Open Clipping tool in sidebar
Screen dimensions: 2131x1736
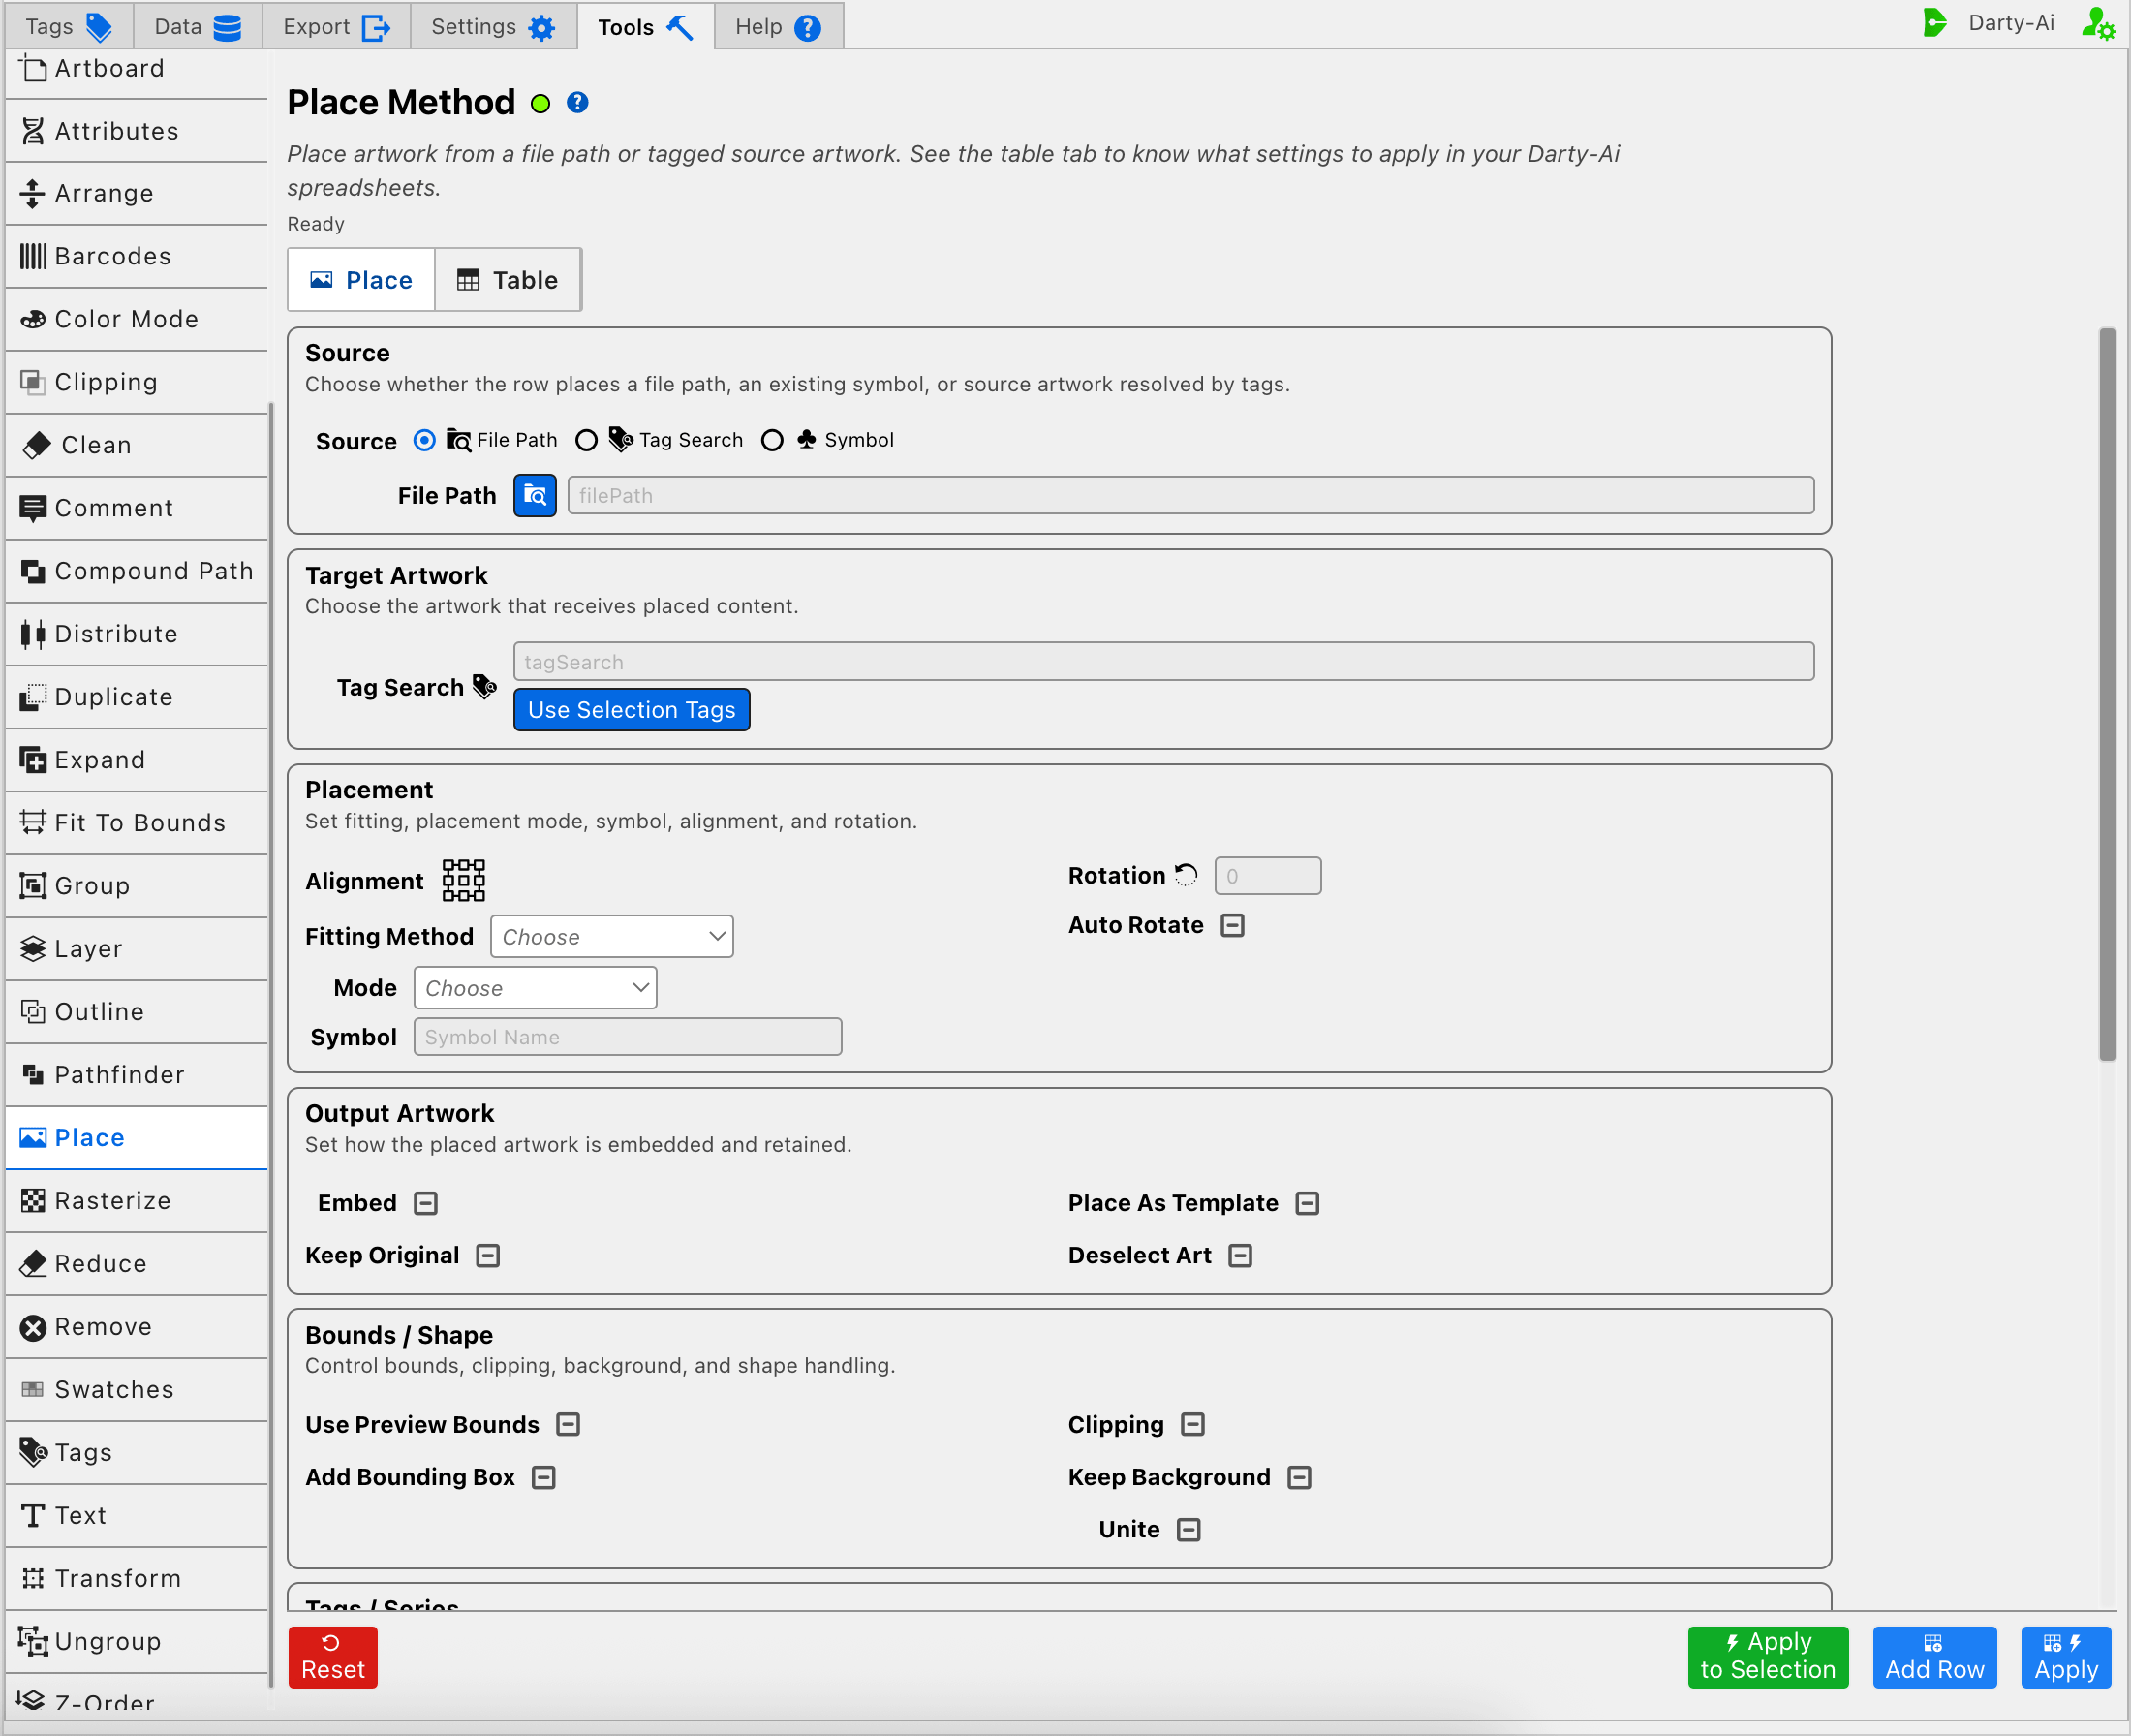pos(137,382)
